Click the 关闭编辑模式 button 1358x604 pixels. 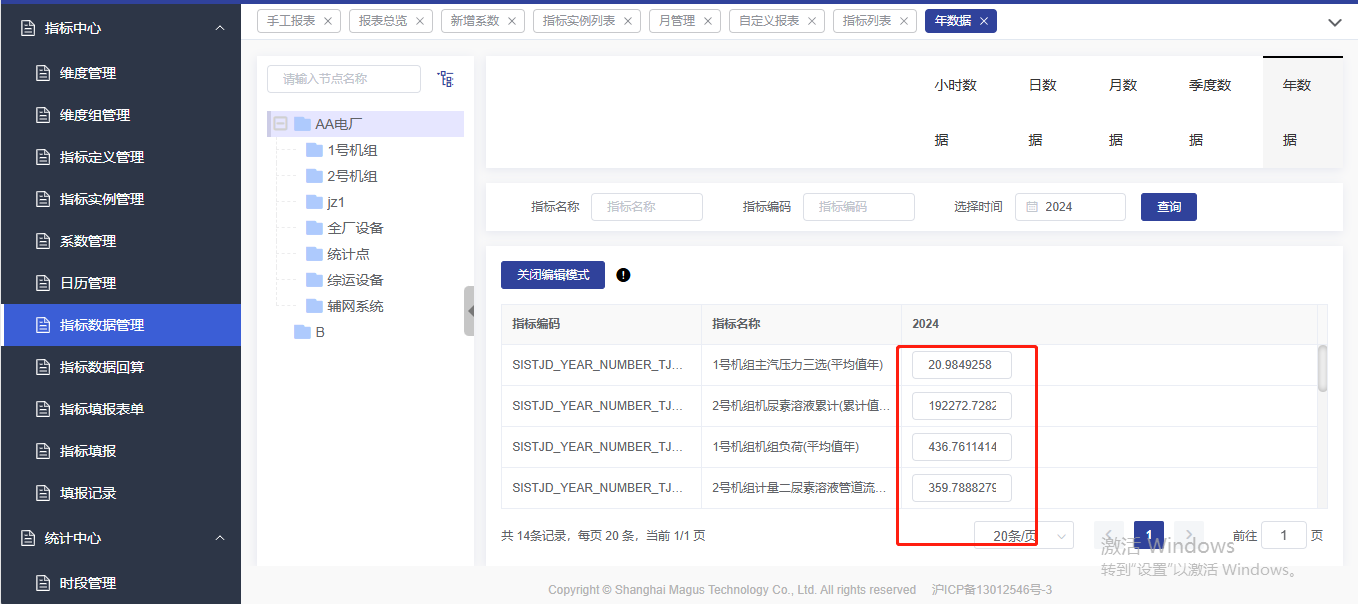(552, 275)
